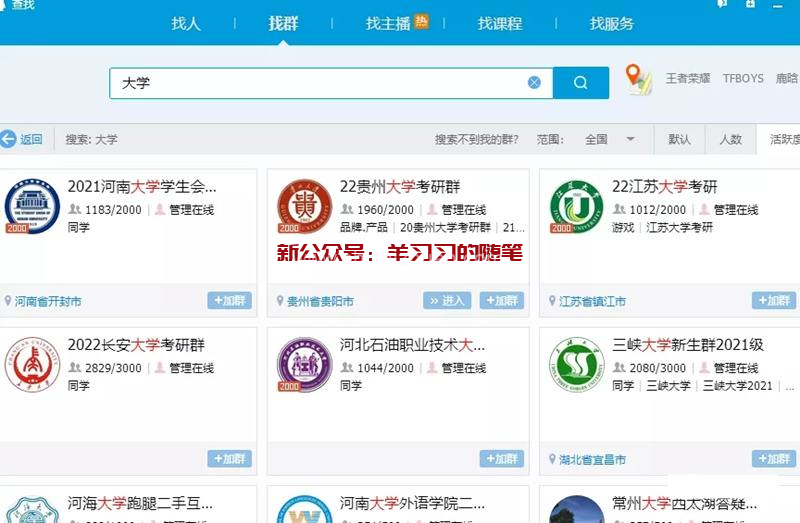
Task: Click 加群 for 2021河南大学学生会
Action: click(x=229, y=300)
